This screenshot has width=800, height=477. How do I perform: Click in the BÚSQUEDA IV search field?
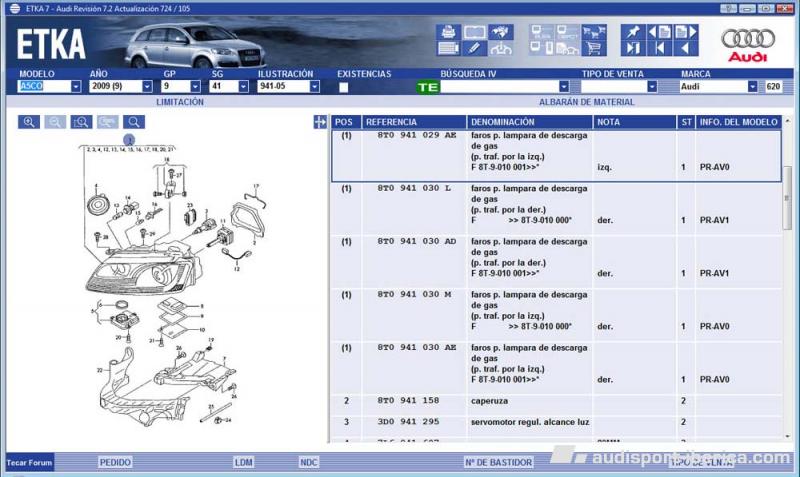click(x=499, y=87)
